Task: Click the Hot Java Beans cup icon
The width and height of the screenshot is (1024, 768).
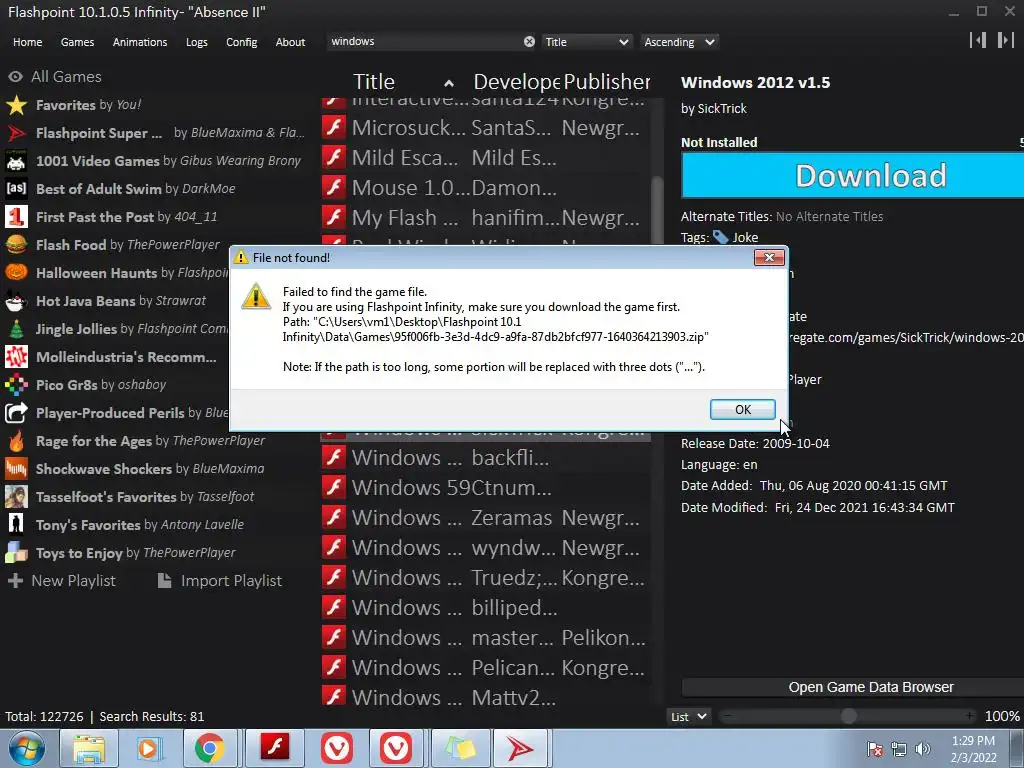Action: point(16,301)
